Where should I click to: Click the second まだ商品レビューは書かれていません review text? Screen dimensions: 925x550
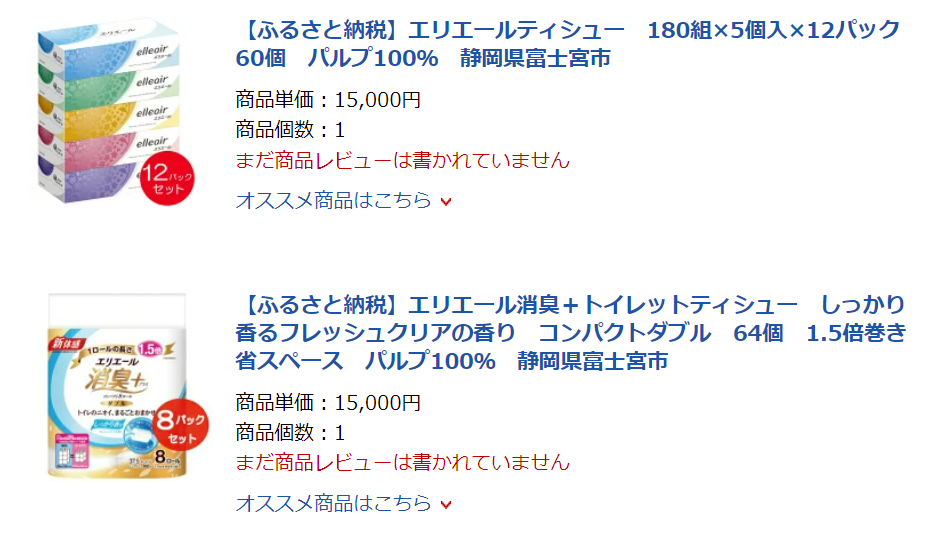point(402,462)
